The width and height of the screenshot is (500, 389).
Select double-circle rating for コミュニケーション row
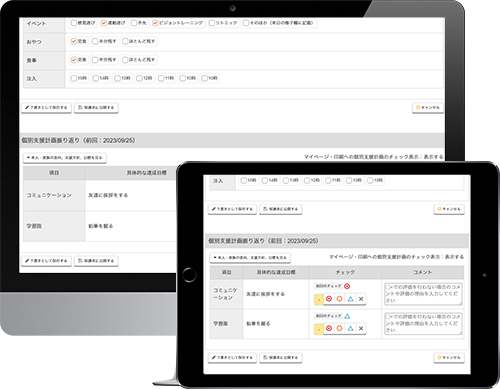329,299
